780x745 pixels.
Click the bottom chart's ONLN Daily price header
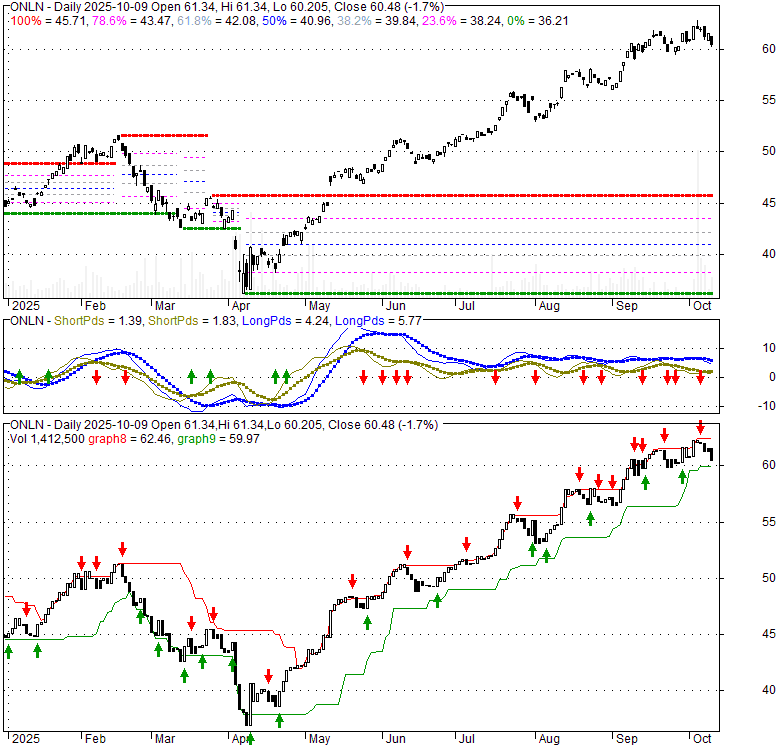(224, 425)
